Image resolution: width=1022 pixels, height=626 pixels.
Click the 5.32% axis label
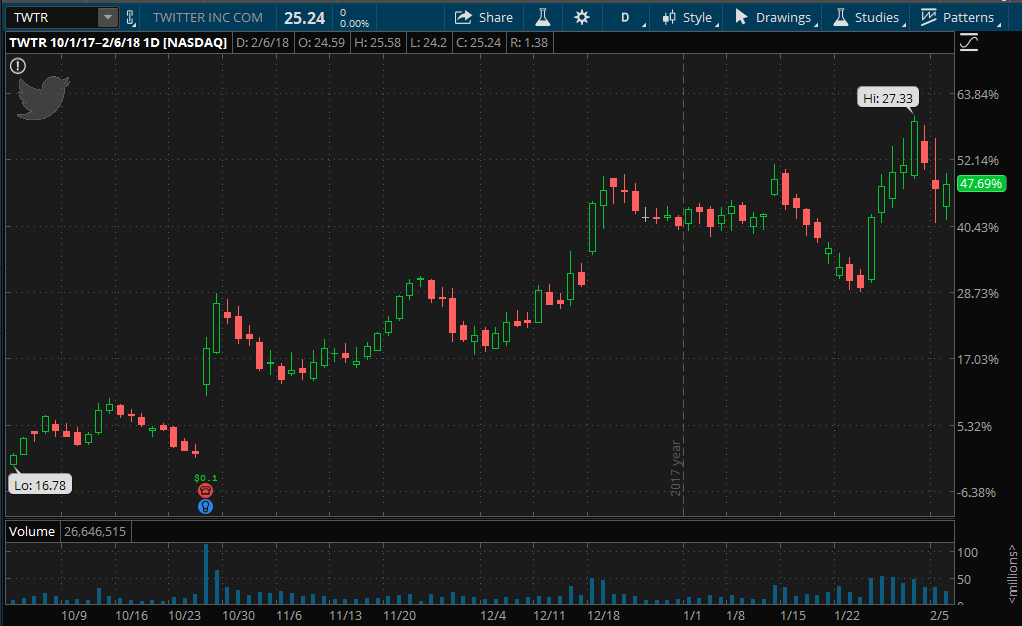point(974,426)
